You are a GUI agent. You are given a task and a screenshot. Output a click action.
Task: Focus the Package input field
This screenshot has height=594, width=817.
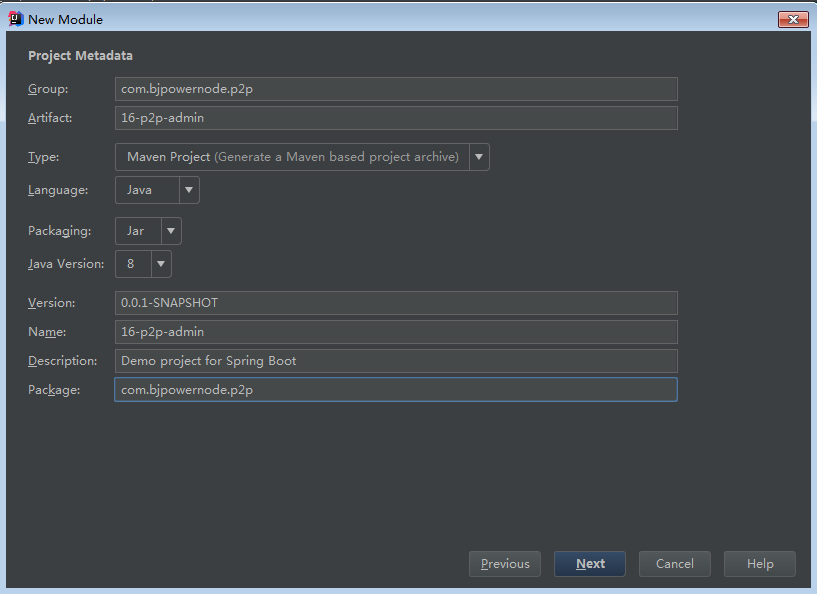[x=396, y=390]
